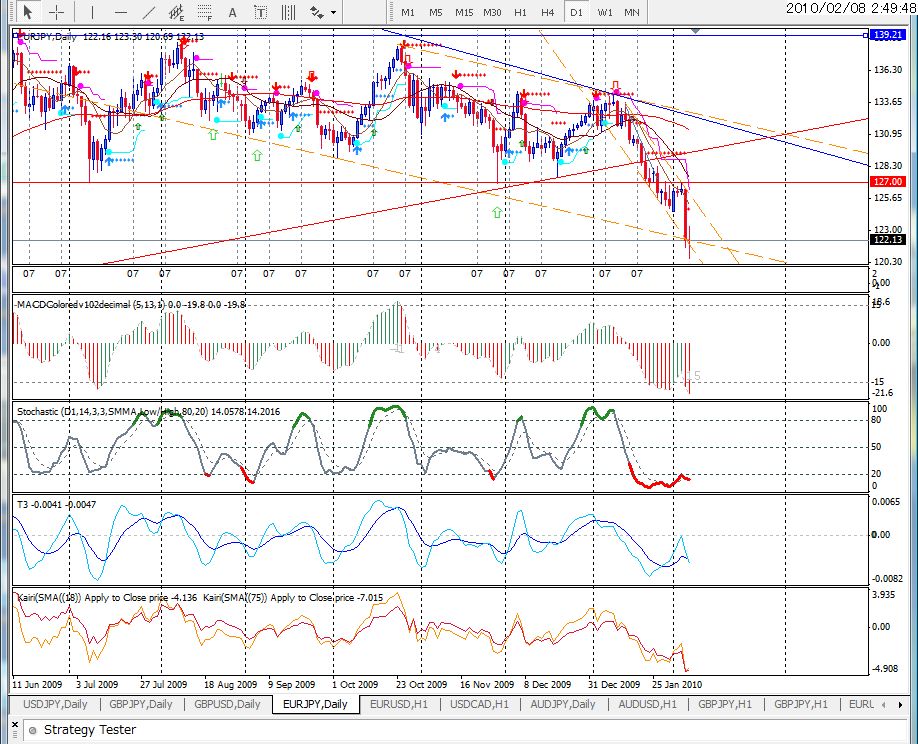
Task: Click the T3 indicator label
Action: 57,505
